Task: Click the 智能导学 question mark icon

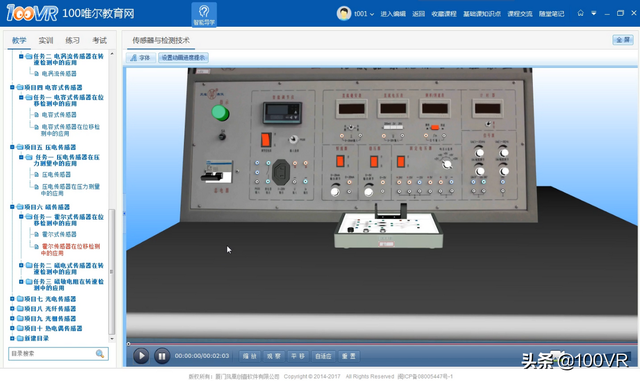Action: [204, 11]
